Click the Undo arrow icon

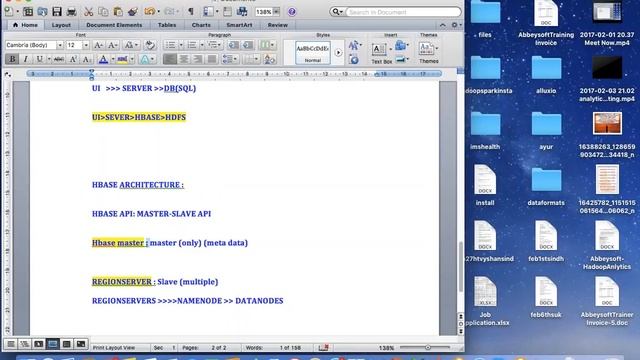pyautogui.click(x=149, y=11)
